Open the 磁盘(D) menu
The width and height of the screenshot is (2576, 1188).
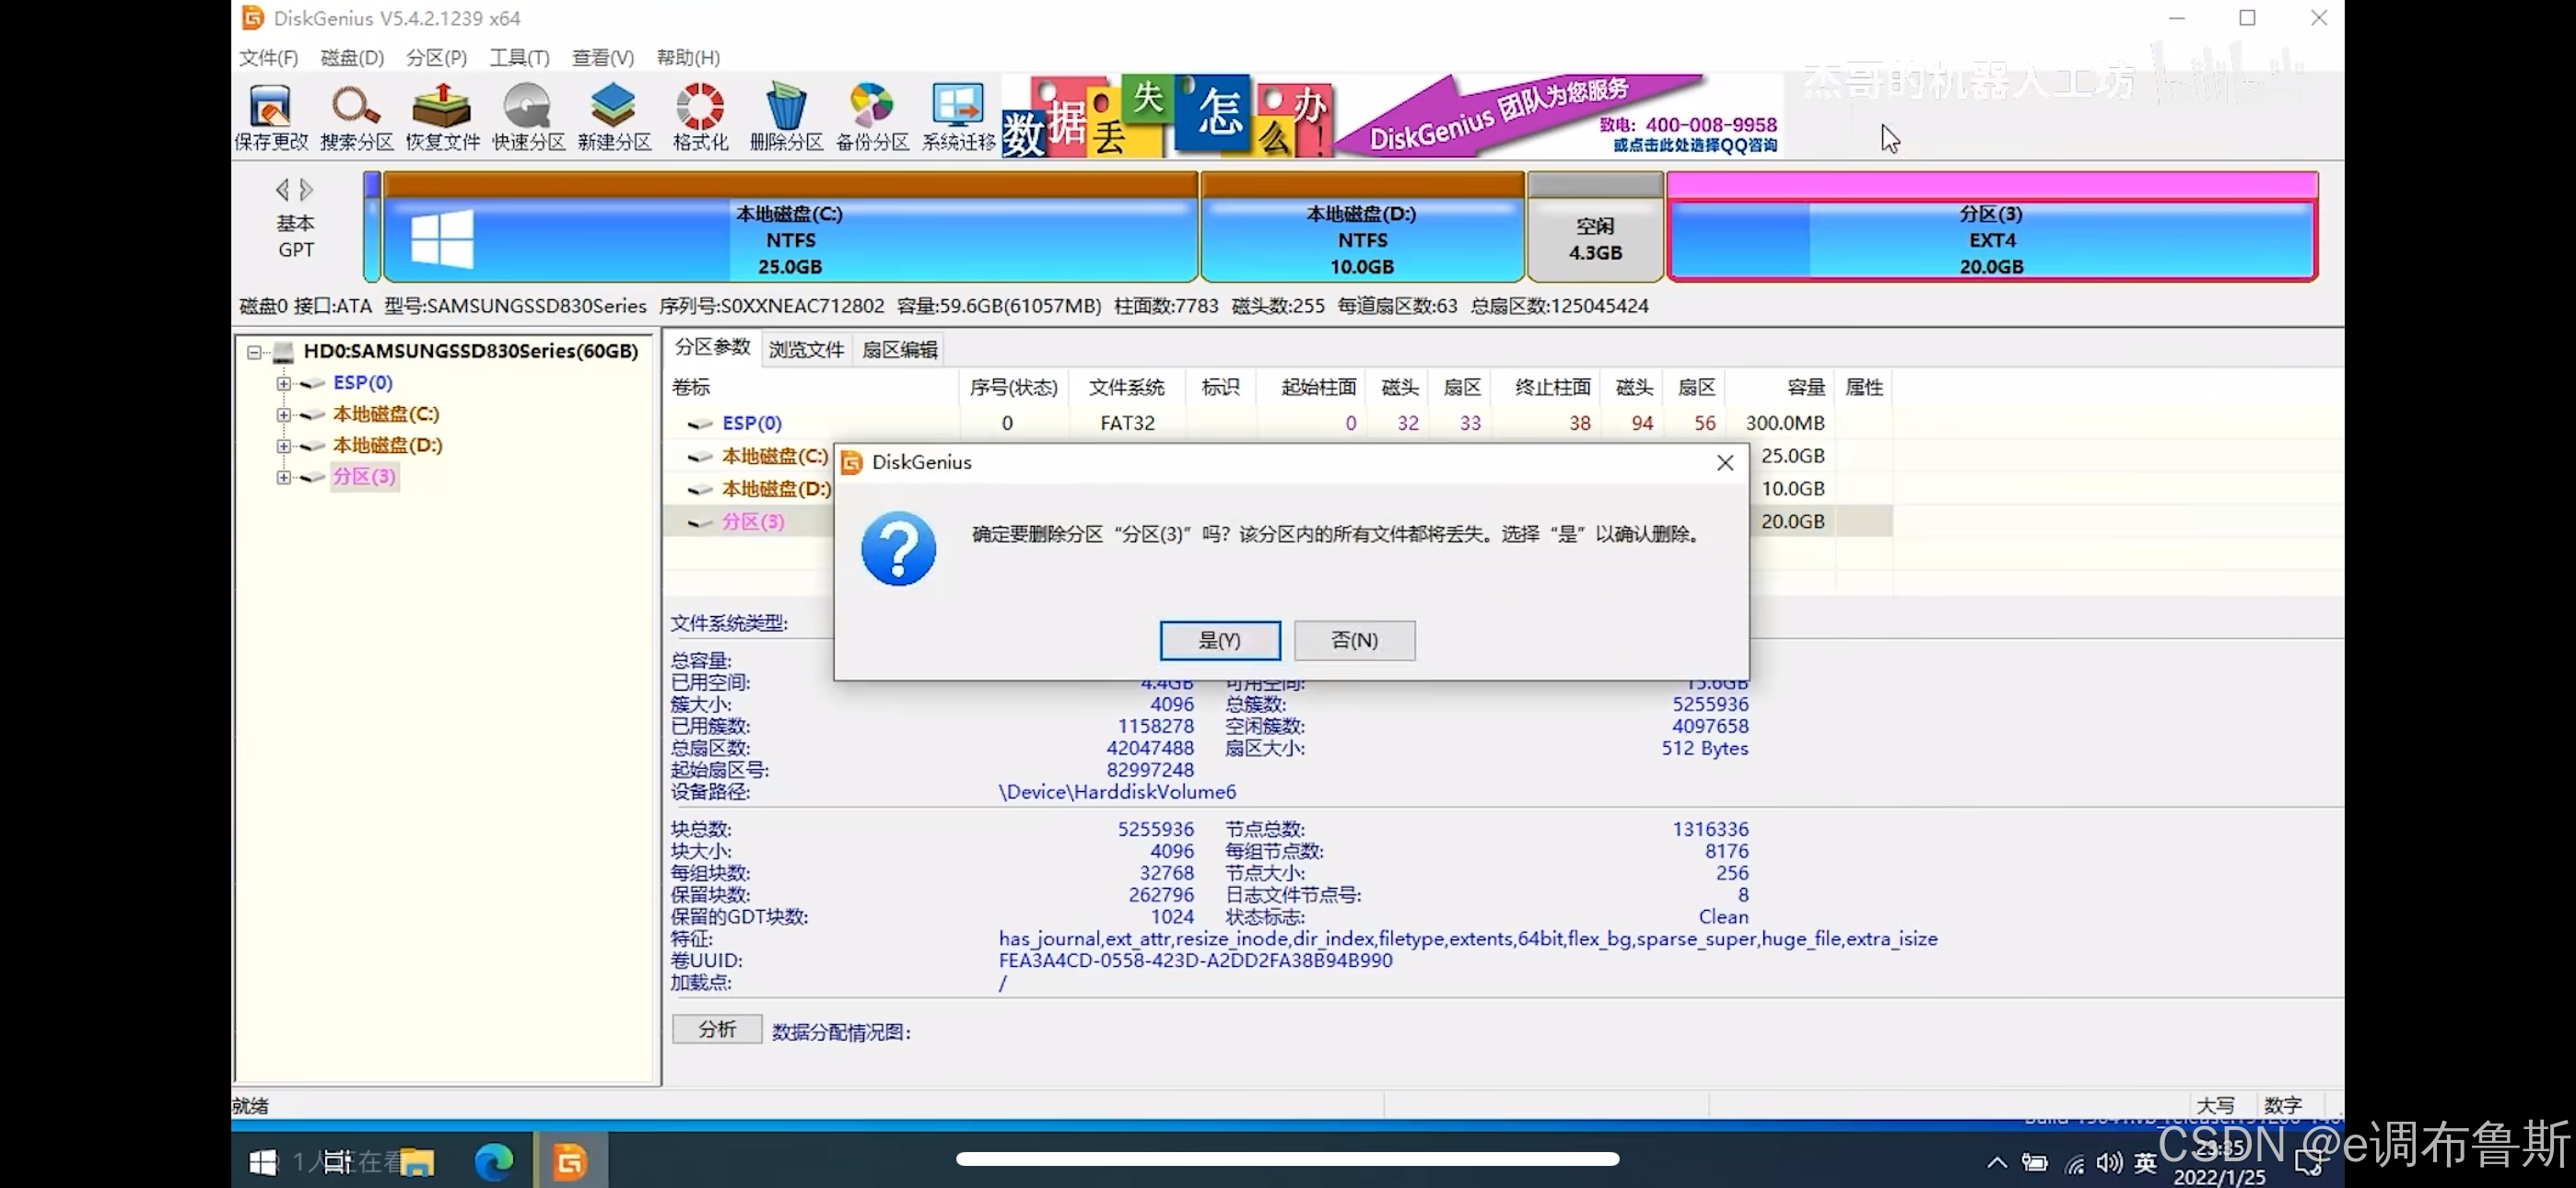(x=352, y=58)
